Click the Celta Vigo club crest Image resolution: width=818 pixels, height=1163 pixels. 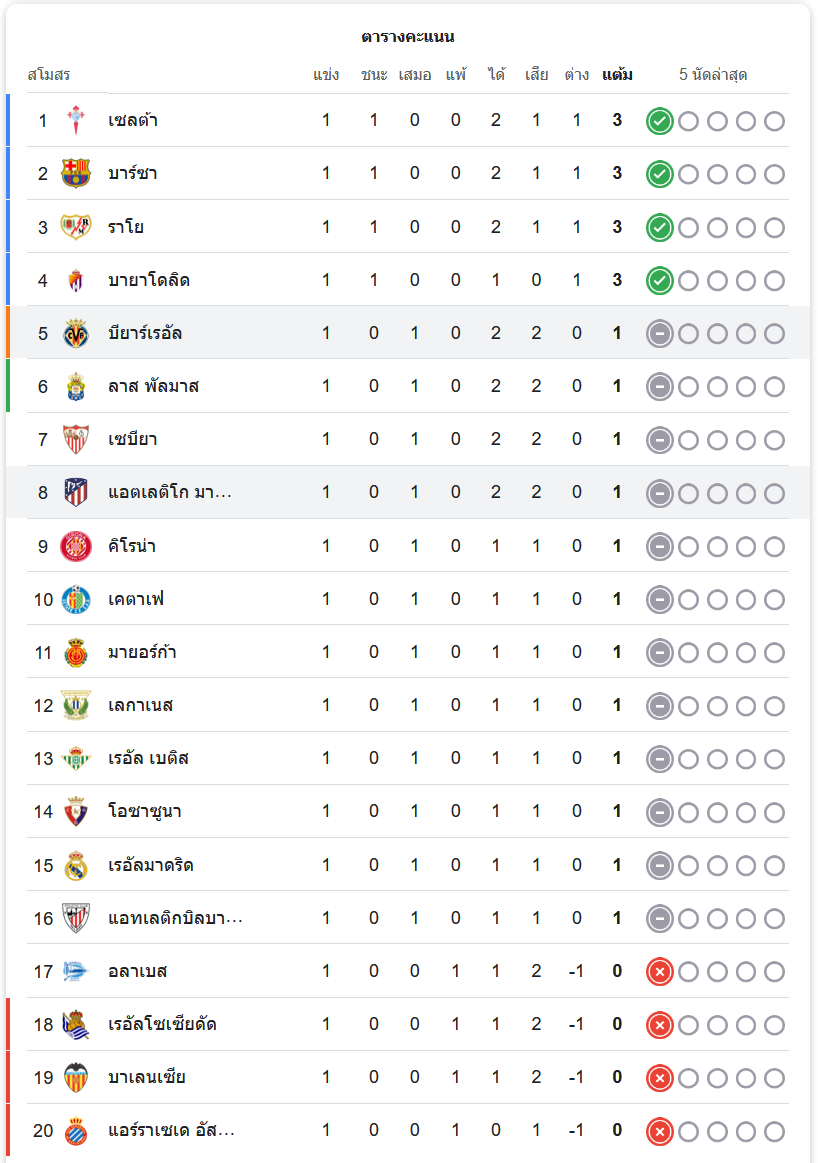(x=76, y=121)
